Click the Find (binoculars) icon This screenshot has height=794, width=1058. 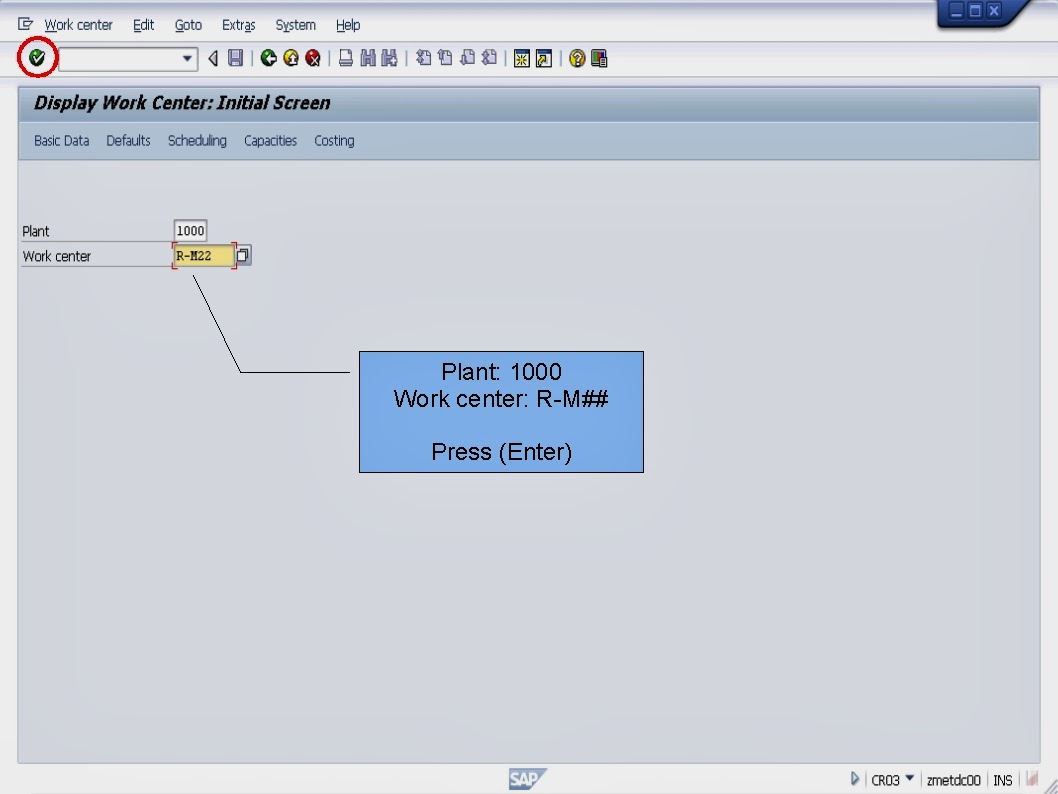(365, 58)
